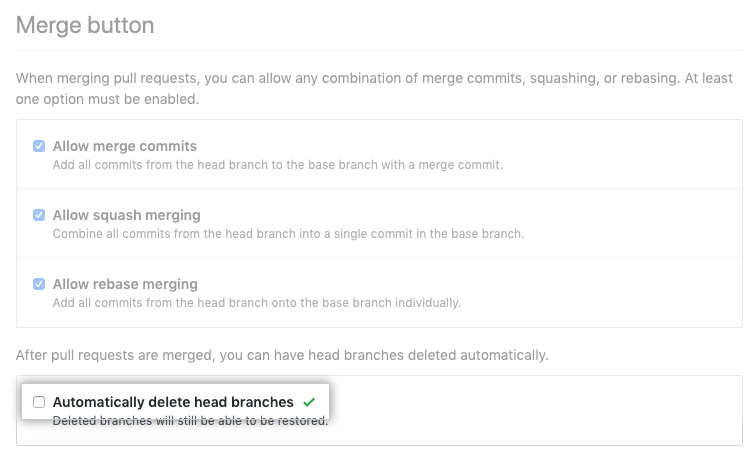Click empty space right of squash merging row

[640, 223]
